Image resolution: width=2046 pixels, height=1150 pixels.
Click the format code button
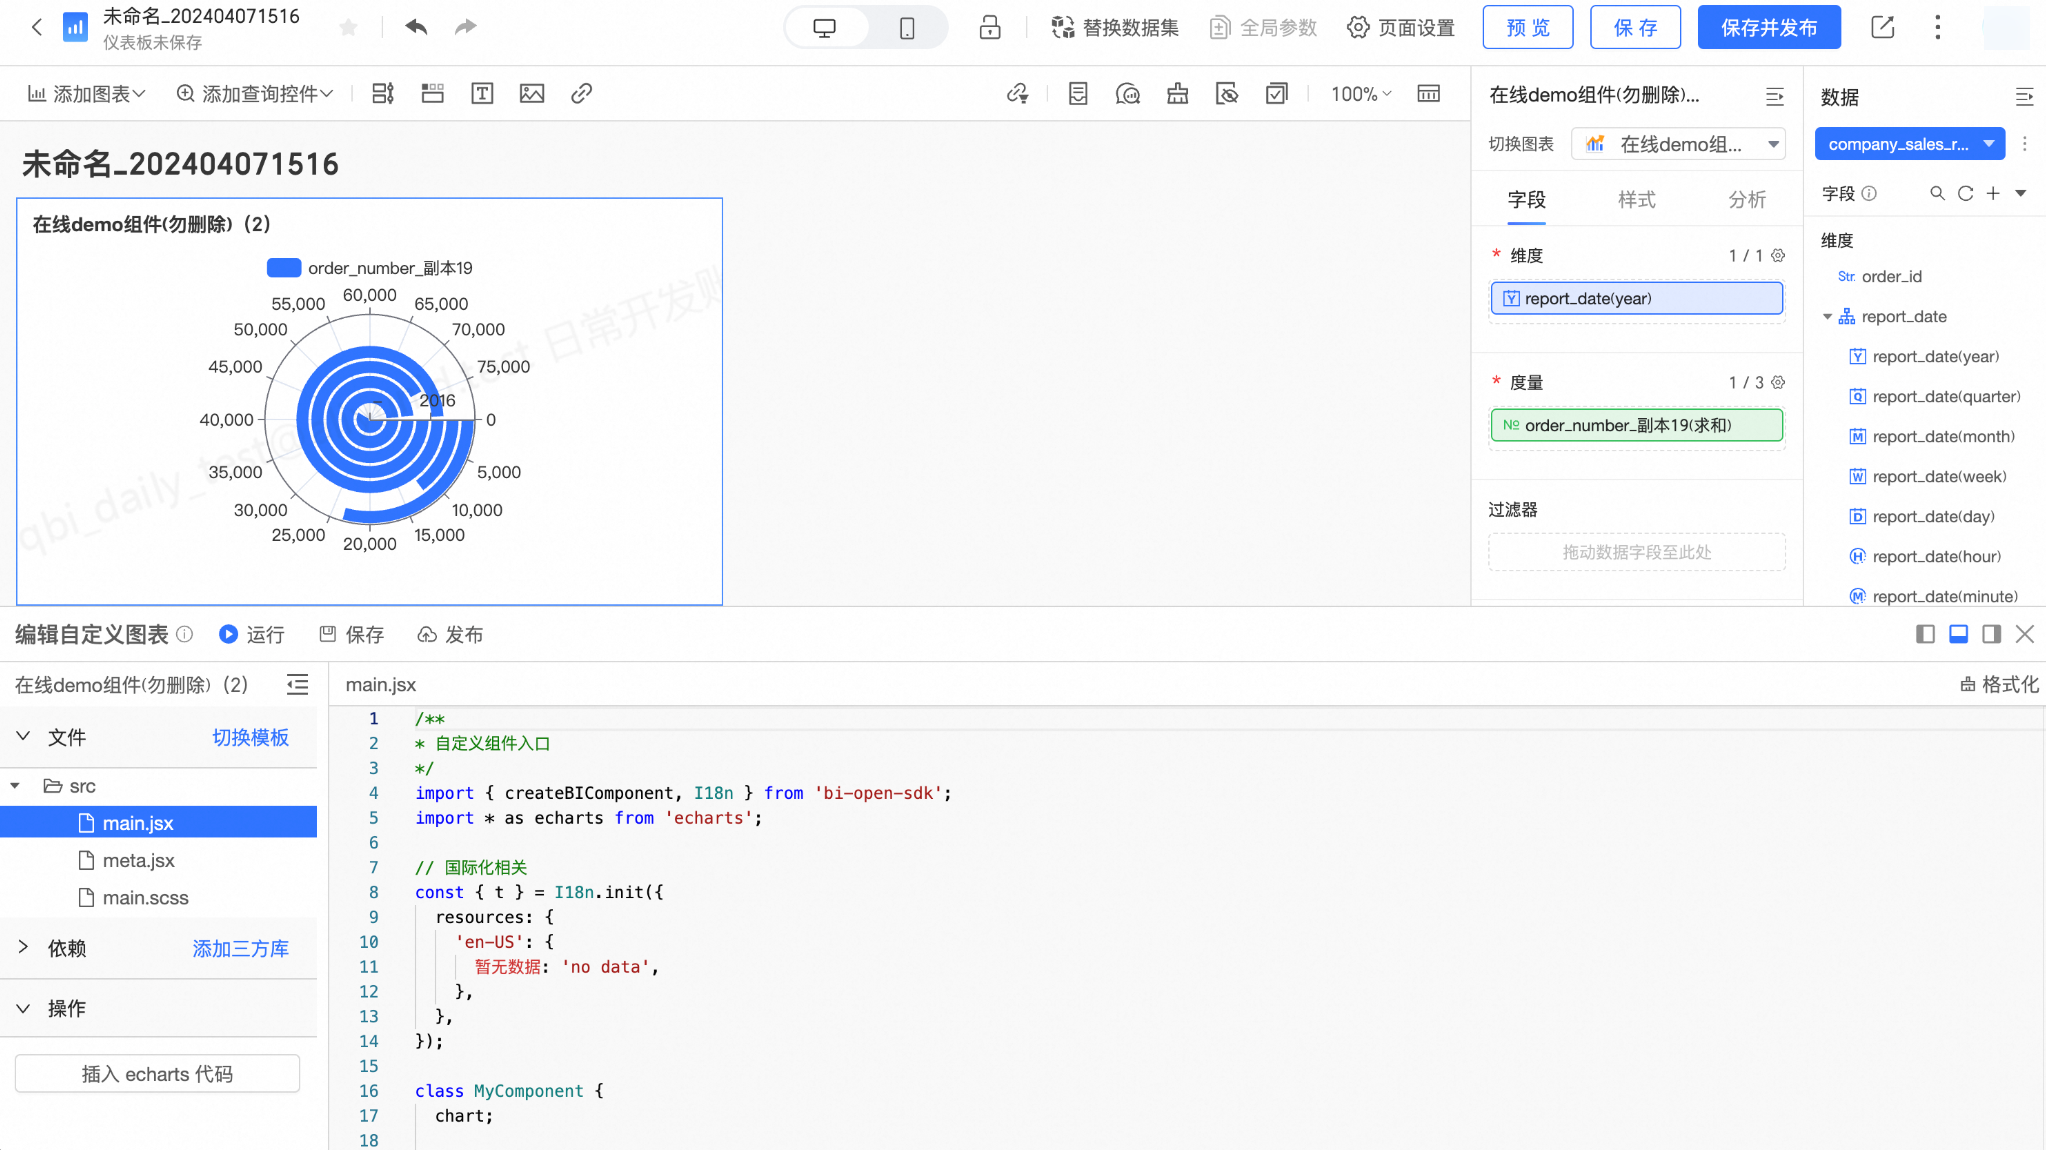1999,684
